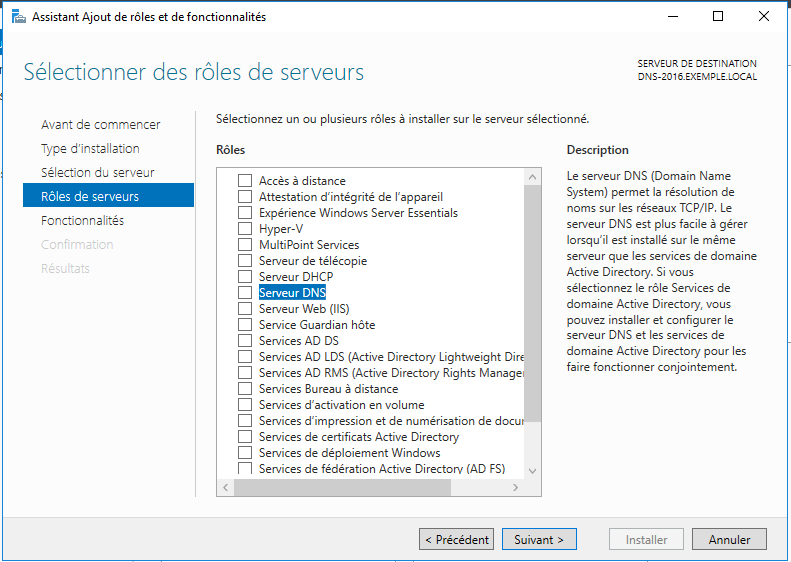Viewport: 791px width, 562px height.
Task: Open the Fonctionnalités step
Action: click(x=82, y=220)
